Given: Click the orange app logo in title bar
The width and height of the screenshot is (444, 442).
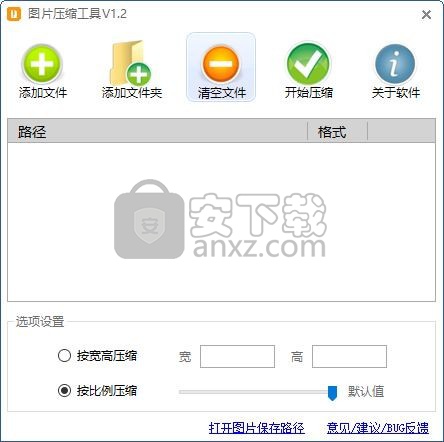Looking at the screenshot, I should pyautogui.click(x=14, y=14).
